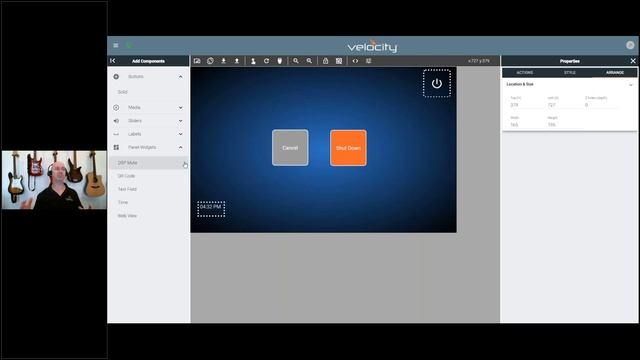Screen dimensions: 640x360
Task: Click the Buttons category plus icon
Action: (x=116, y=77)
